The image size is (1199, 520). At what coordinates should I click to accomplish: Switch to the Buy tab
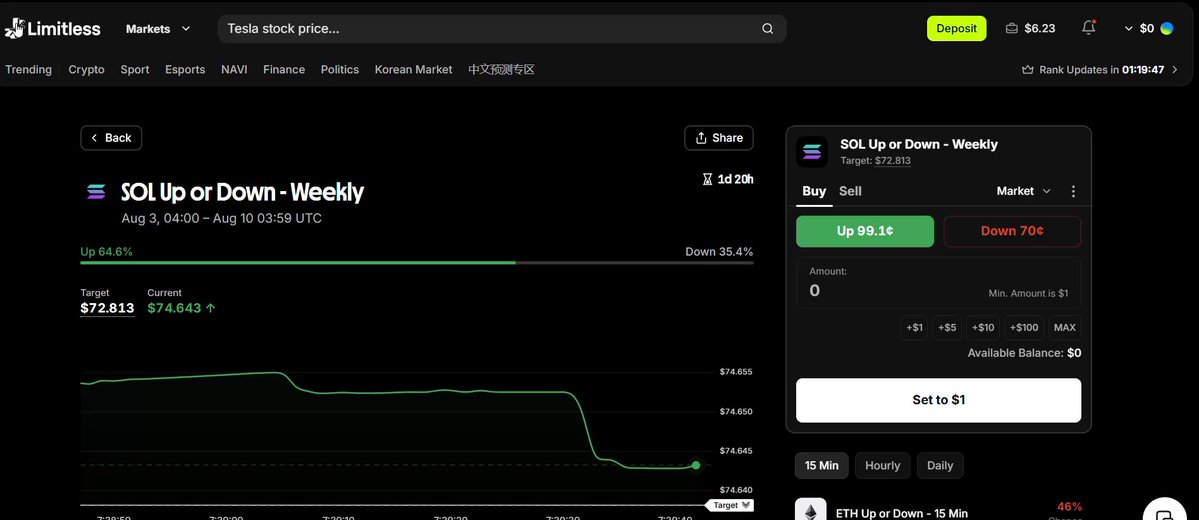(x=814, y=191)
